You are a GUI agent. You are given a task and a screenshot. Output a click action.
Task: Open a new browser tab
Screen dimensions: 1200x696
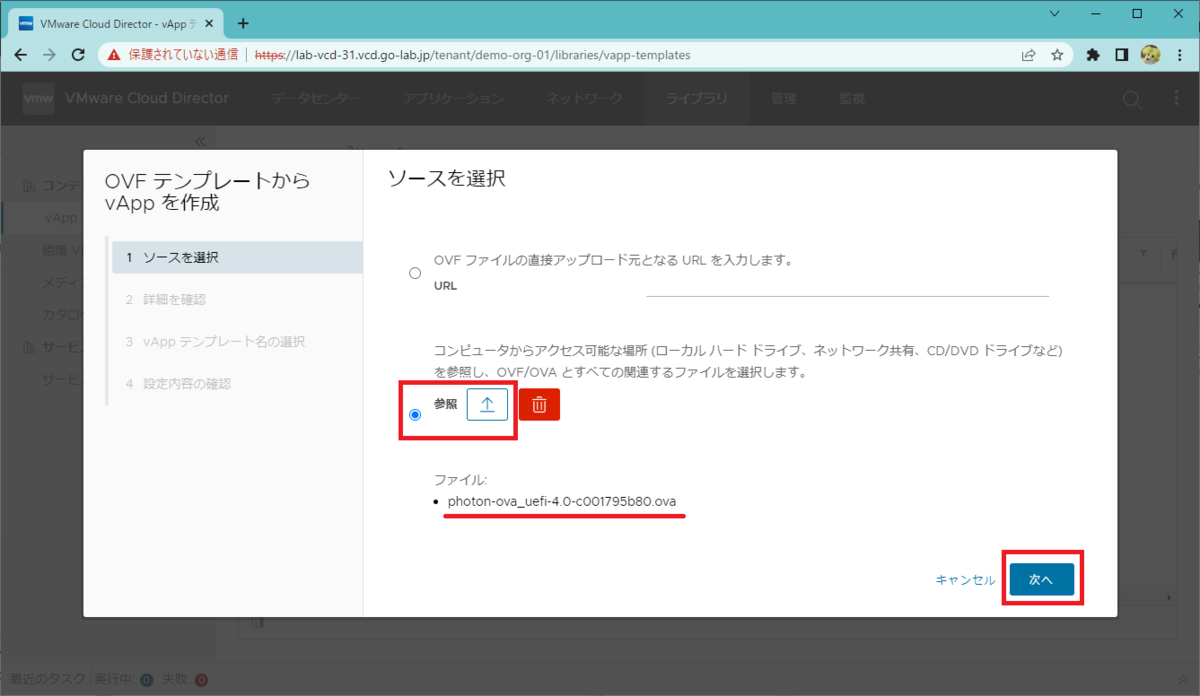(x=243, y=23)
